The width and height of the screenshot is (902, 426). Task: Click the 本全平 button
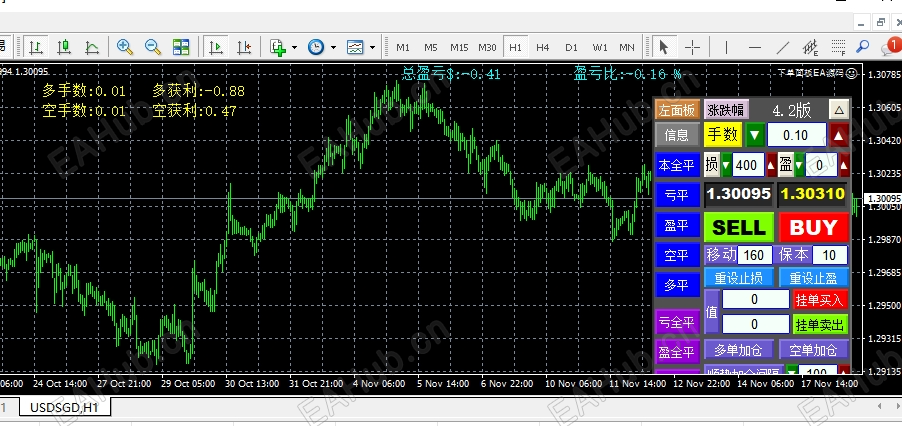(676, 166)
